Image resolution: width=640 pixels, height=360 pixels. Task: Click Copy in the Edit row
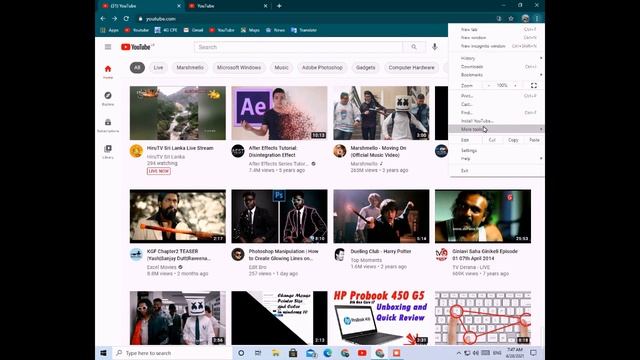[513, 140]
